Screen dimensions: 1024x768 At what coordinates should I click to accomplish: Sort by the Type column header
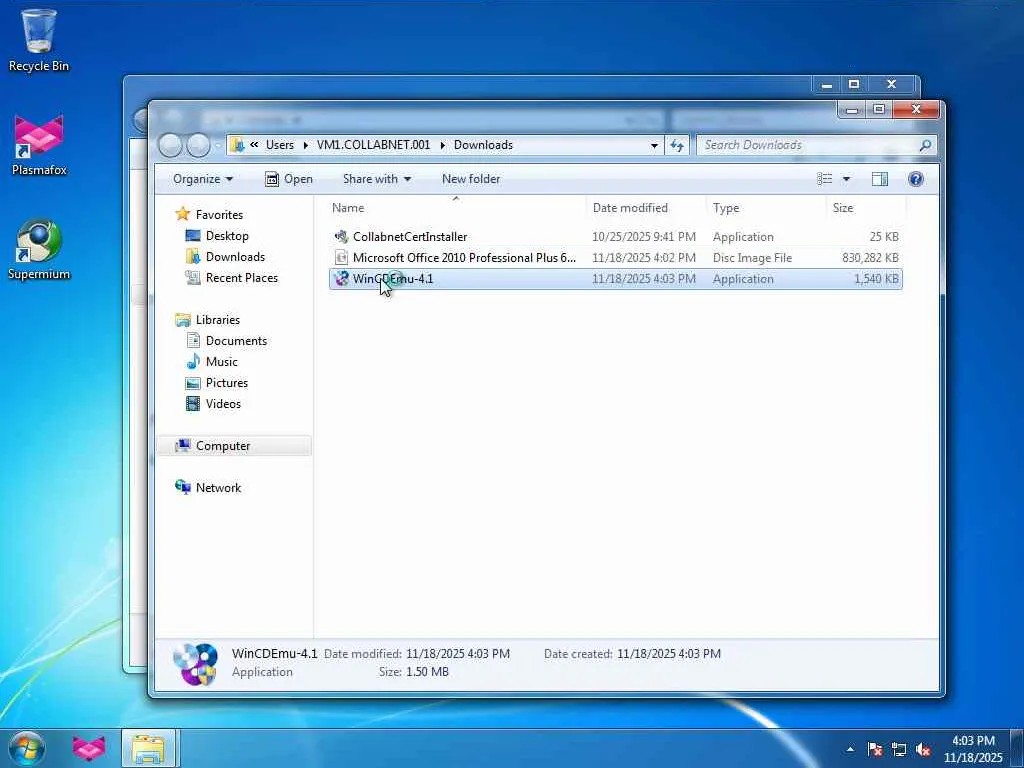pyautogui.click(x=766, y=208)
